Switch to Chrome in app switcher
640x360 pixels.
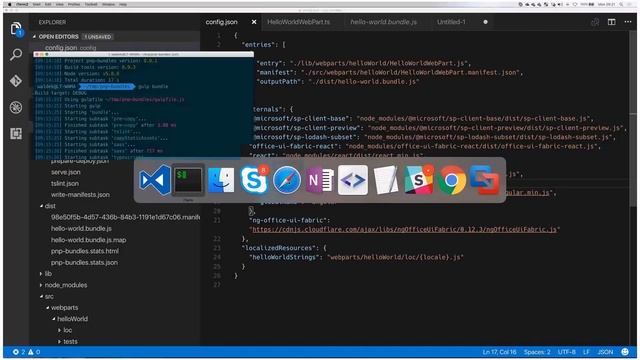coord(451,180)
